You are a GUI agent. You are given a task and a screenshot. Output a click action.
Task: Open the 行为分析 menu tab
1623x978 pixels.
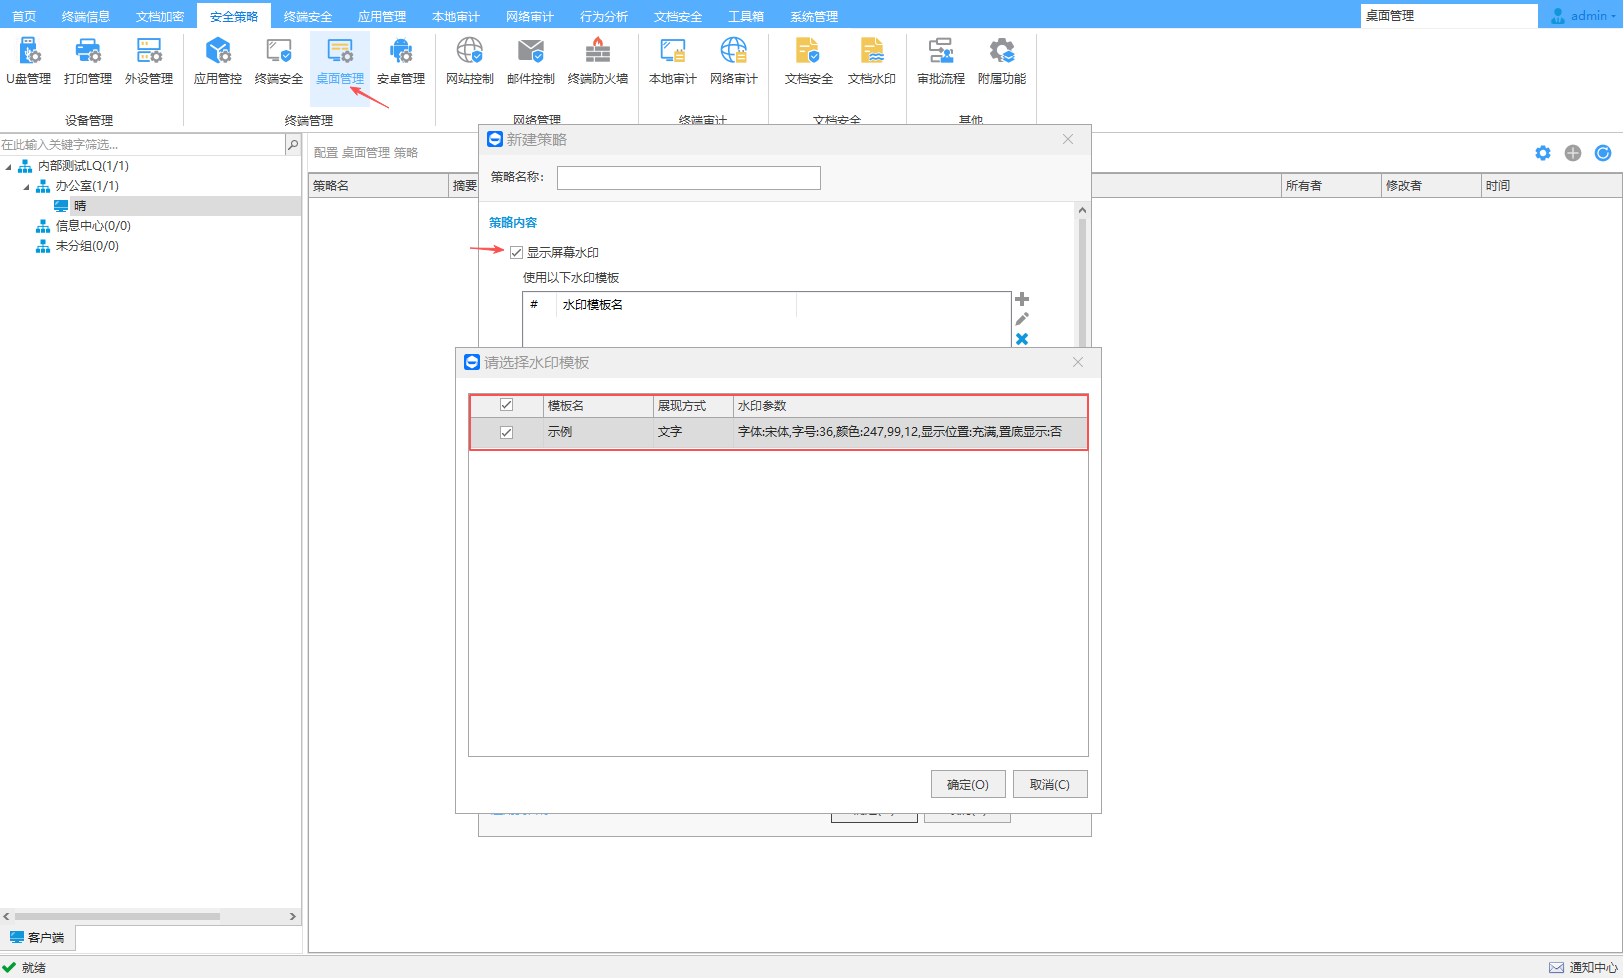point(604,17)
